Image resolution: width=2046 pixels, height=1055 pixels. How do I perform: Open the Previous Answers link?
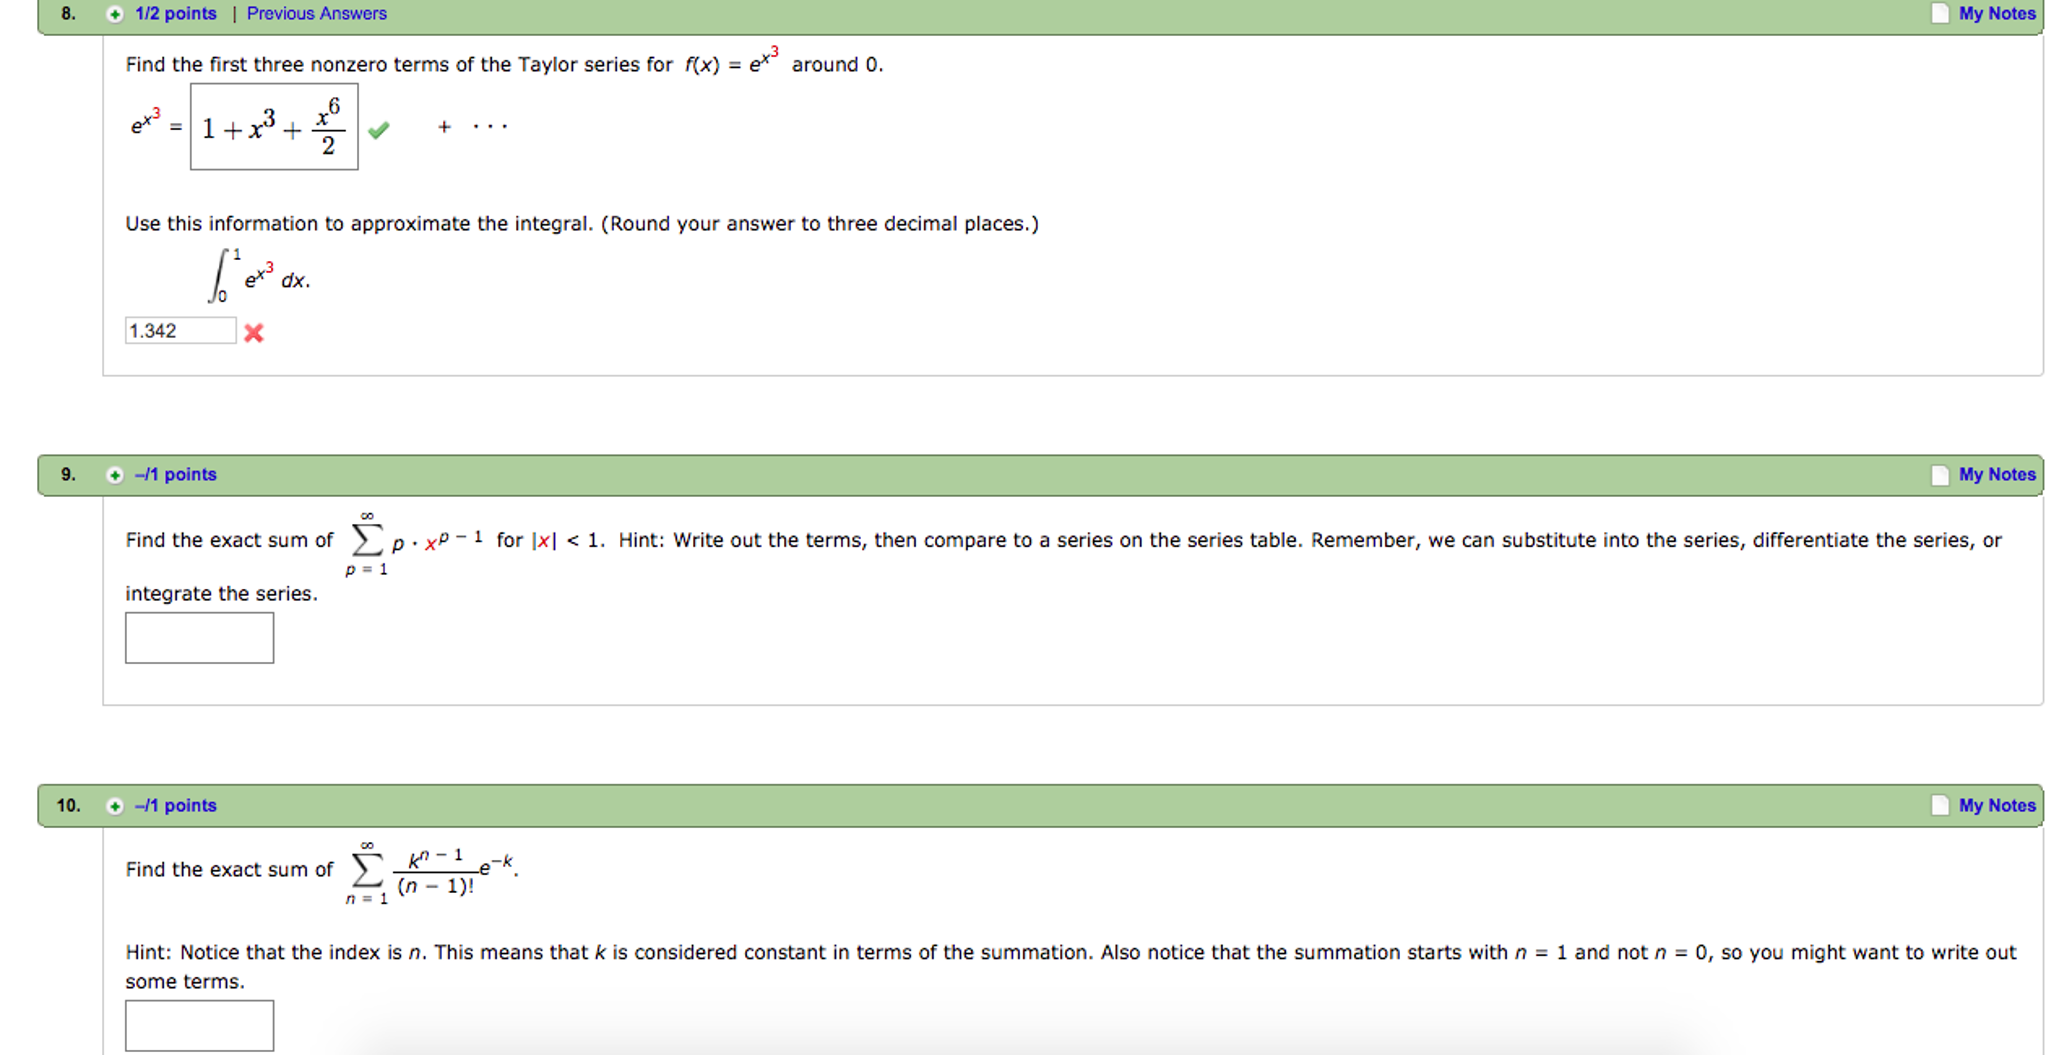[315, 13]
